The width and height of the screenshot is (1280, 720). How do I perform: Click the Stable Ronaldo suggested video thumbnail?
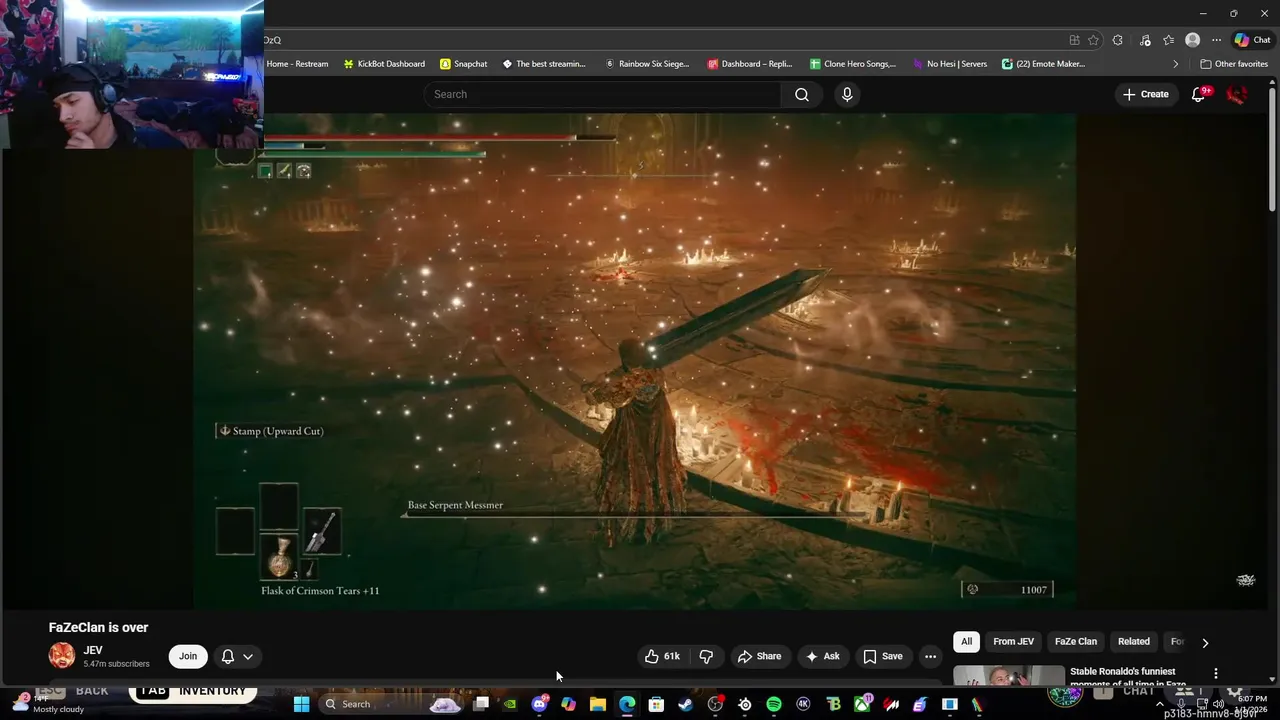(1009, 675)
